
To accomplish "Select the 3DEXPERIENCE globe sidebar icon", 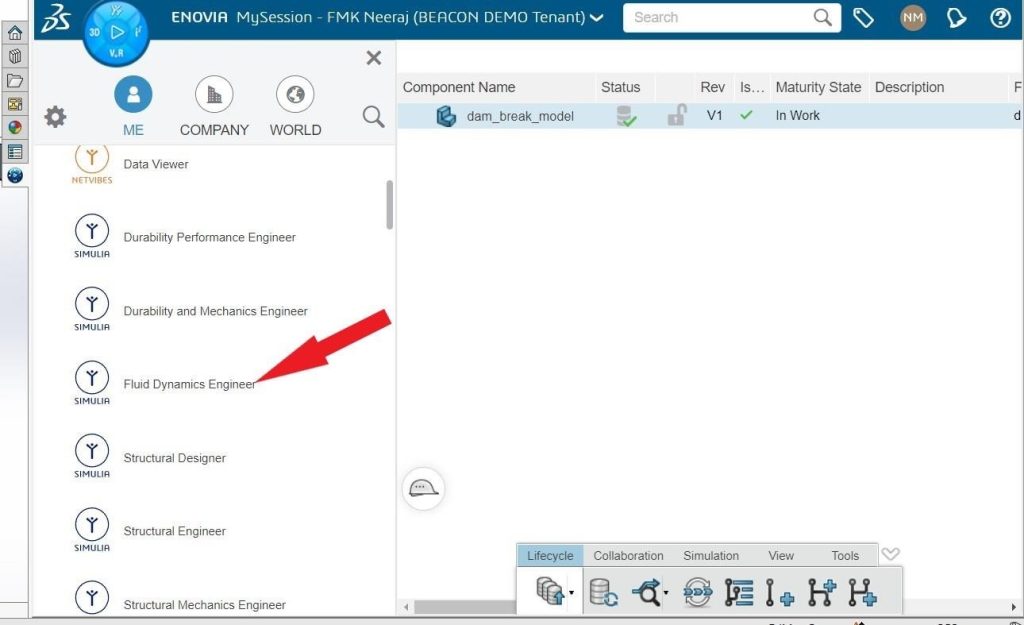I will [14, 175].
